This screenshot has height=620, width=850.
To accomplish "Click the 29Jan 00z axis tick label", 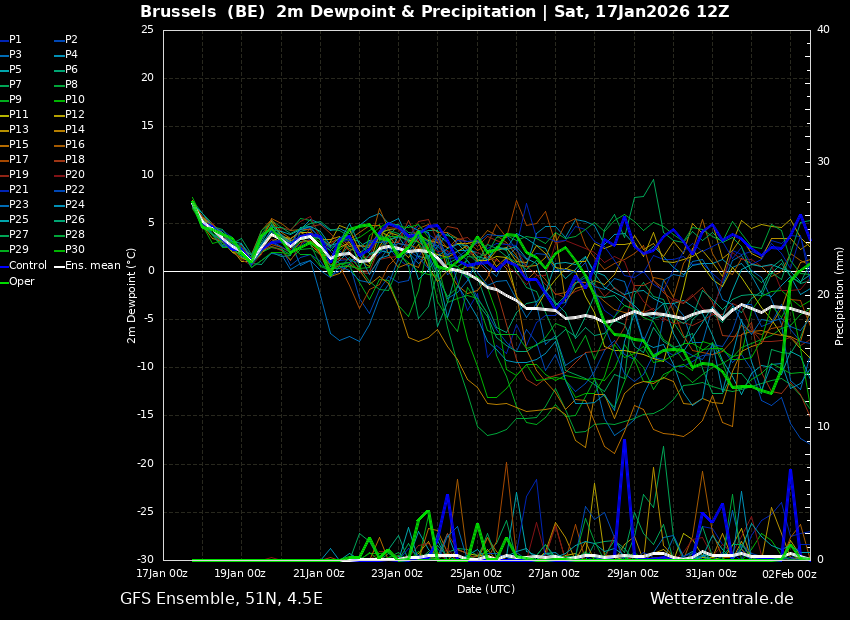I will point(633,574).
